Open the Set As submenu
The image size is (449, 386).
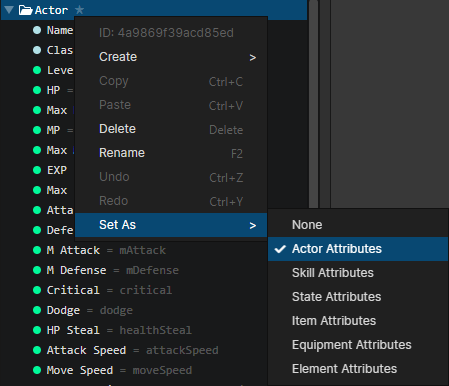[x=171, y=225]
